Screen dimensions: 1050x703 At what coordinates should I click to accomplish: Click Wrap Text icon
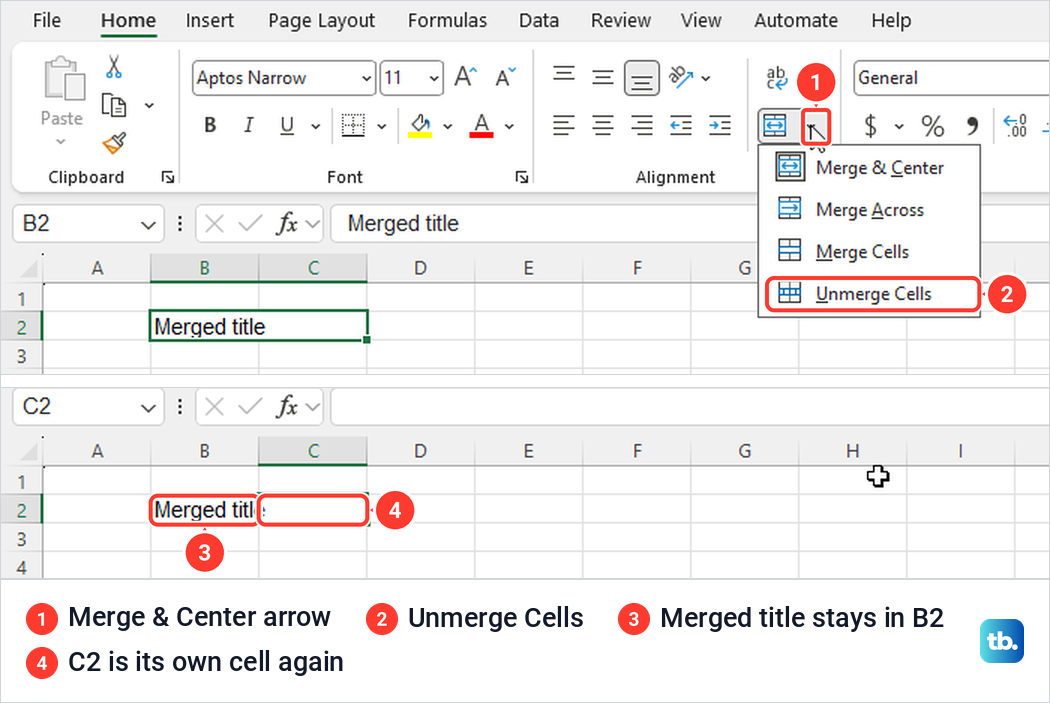pyautogui.click(x=777, y=78)
